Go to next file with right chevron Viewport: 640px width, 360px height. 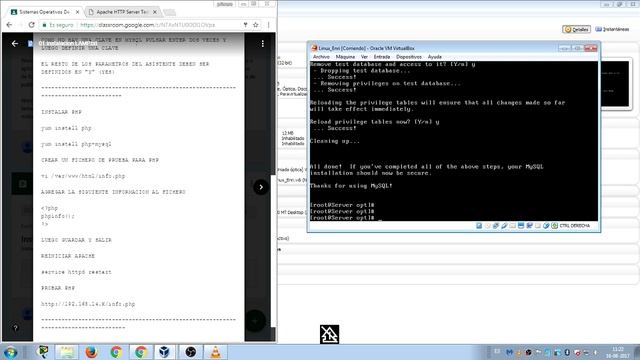click(x=261, y=187)
